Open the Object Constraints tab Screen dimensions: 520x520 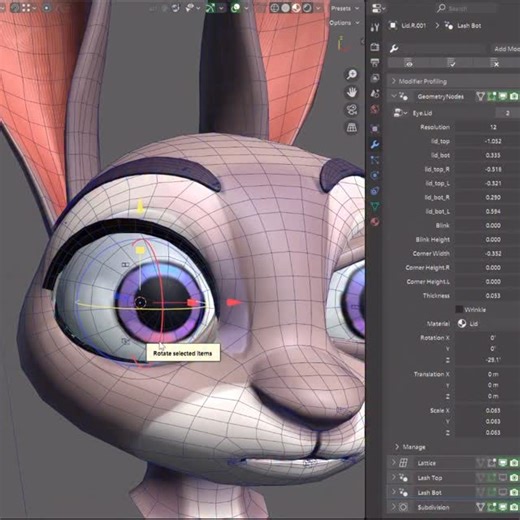point(375,191)
